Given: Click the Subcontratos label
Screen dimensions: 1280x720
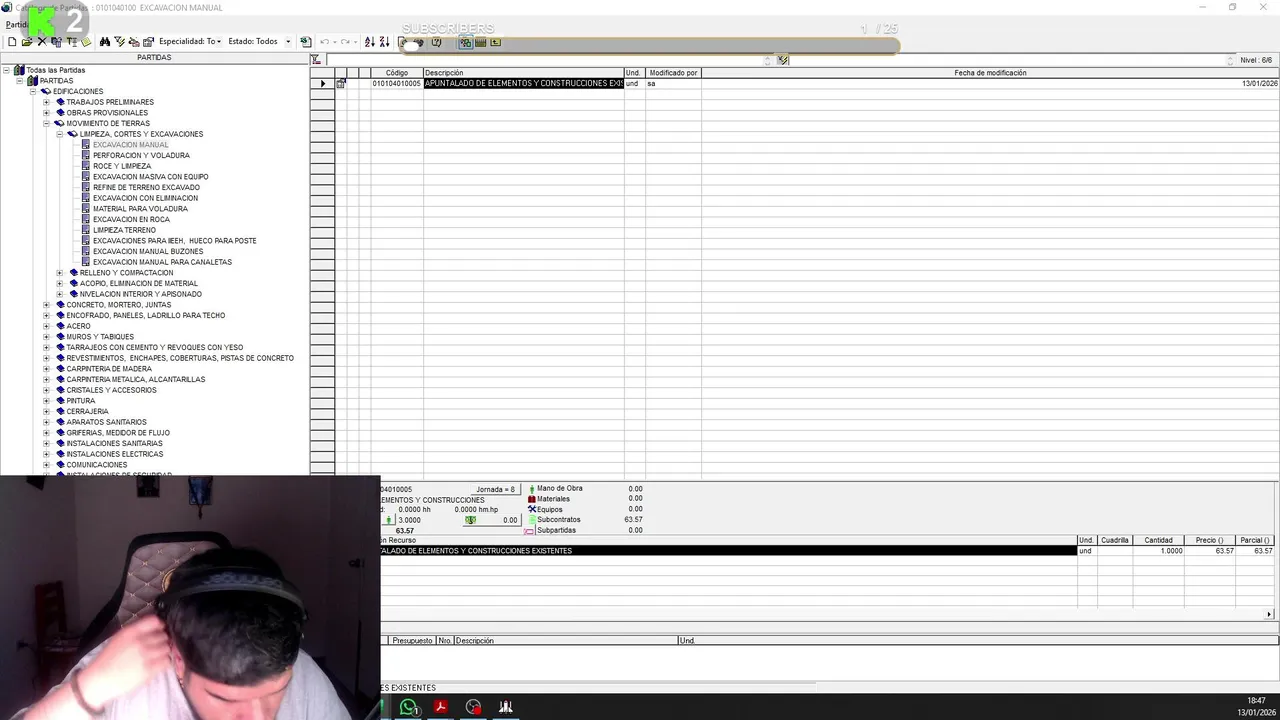Looking at the screenshot, I should click(x=558, y=520).
